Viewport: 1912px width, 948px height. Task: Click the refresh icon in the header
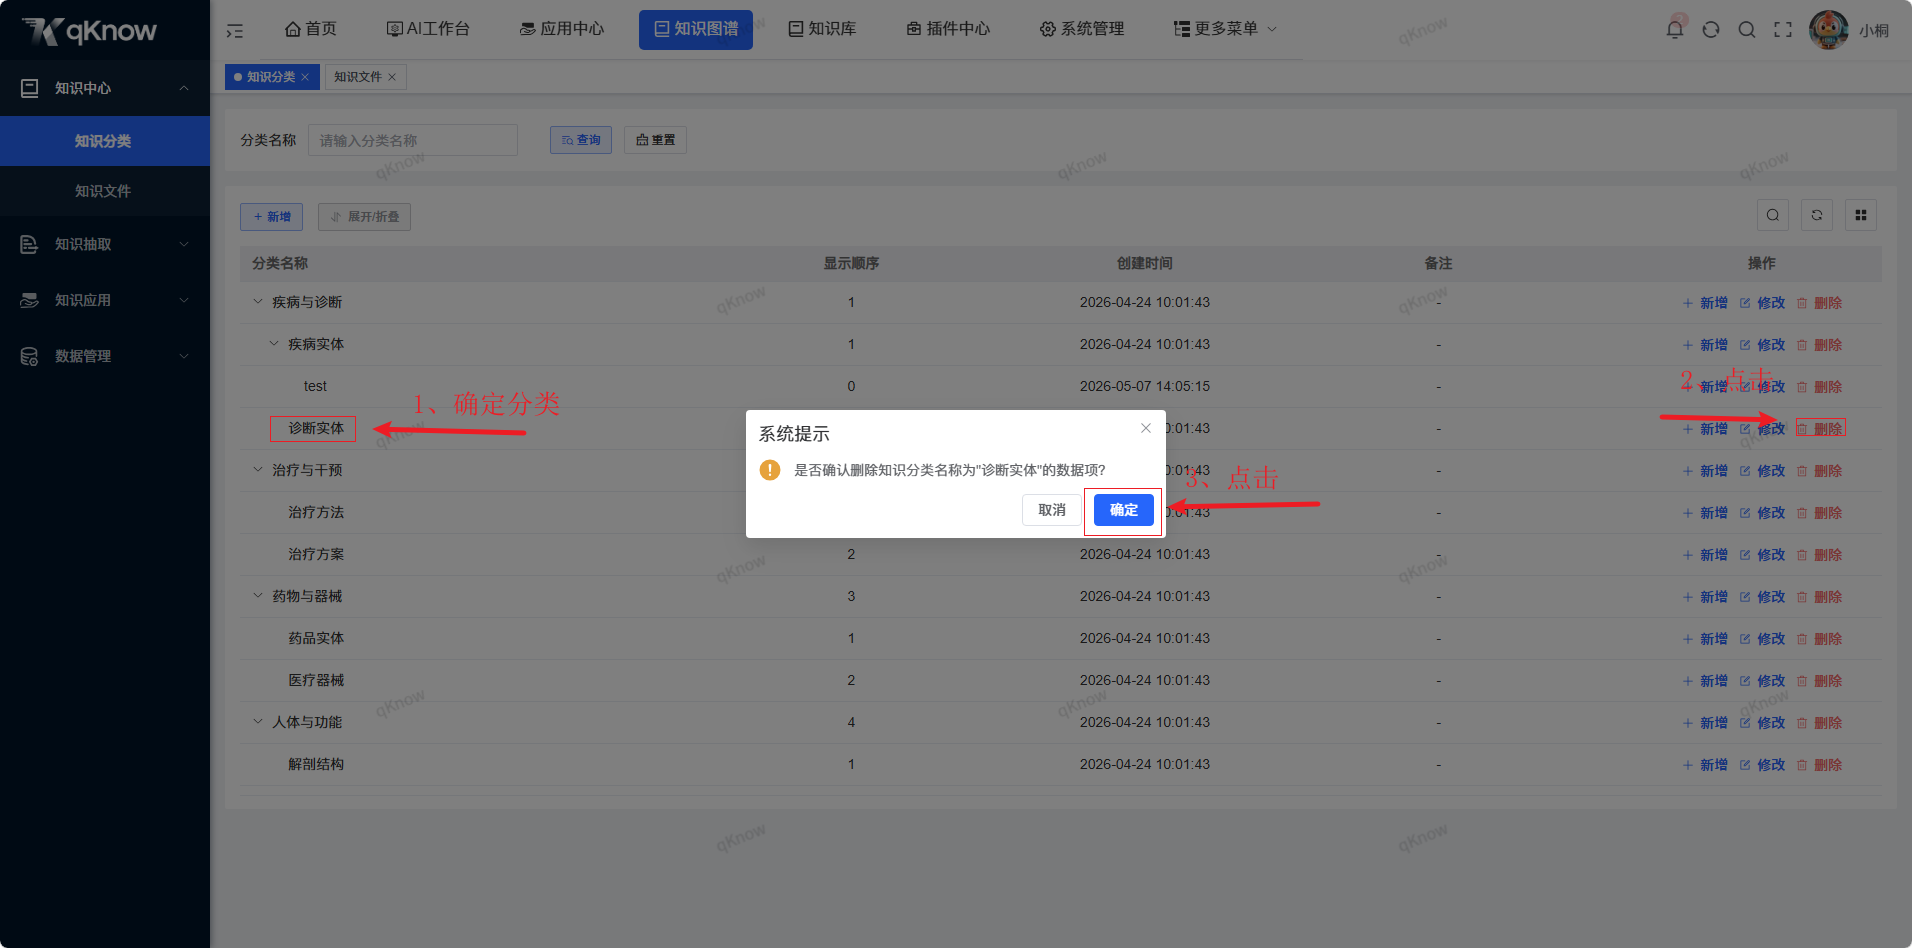coord(1711,30)
